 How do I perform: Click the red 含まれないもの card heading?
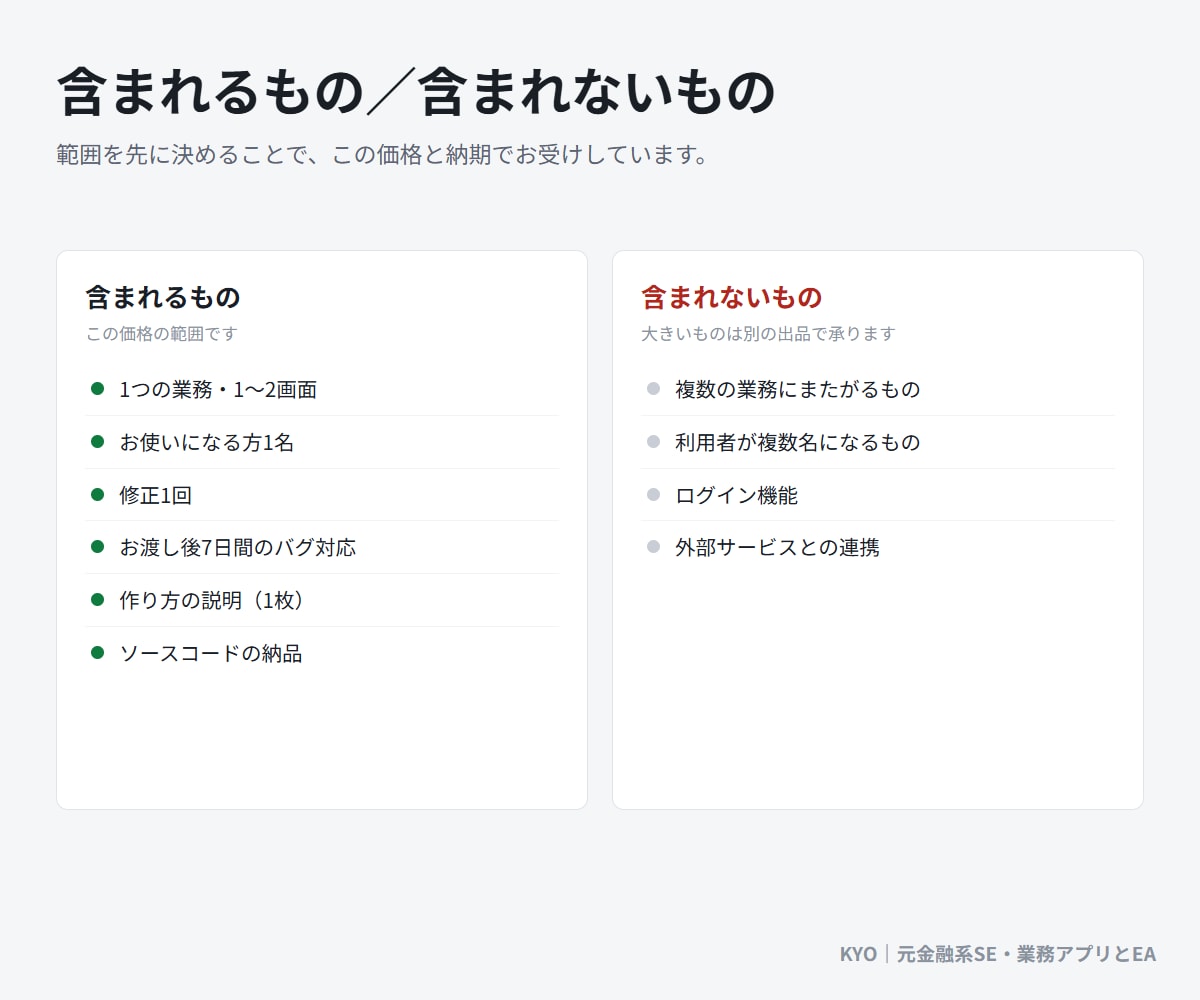pyautogui.click(x=731, y=297)
